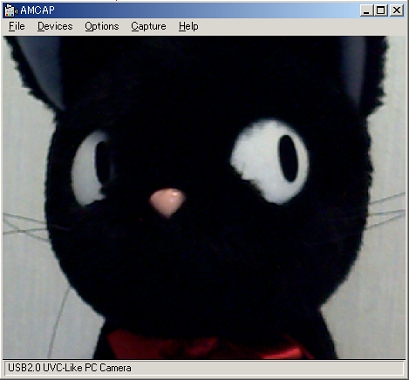Viewport: 409px width, 380px height.
Task: Open the File menu
Action: [x=17, y=26]
